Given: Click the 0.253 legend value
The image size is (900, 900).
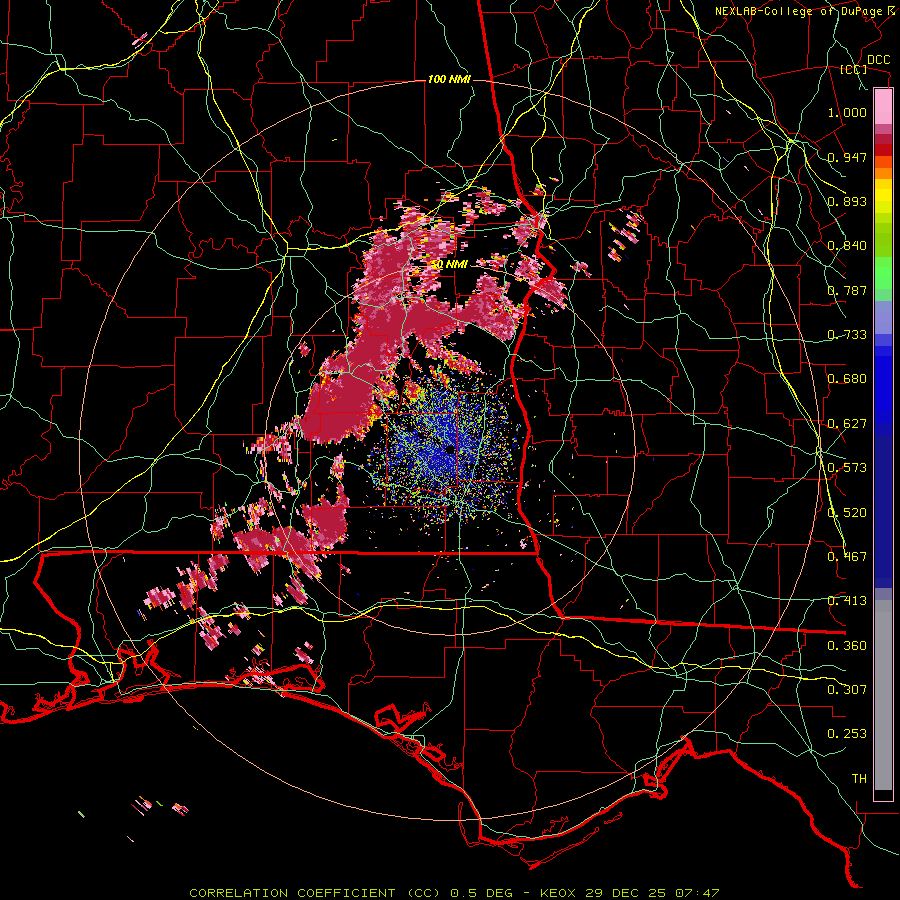Looking at the screenshot, I should click(x=847, y=734).
